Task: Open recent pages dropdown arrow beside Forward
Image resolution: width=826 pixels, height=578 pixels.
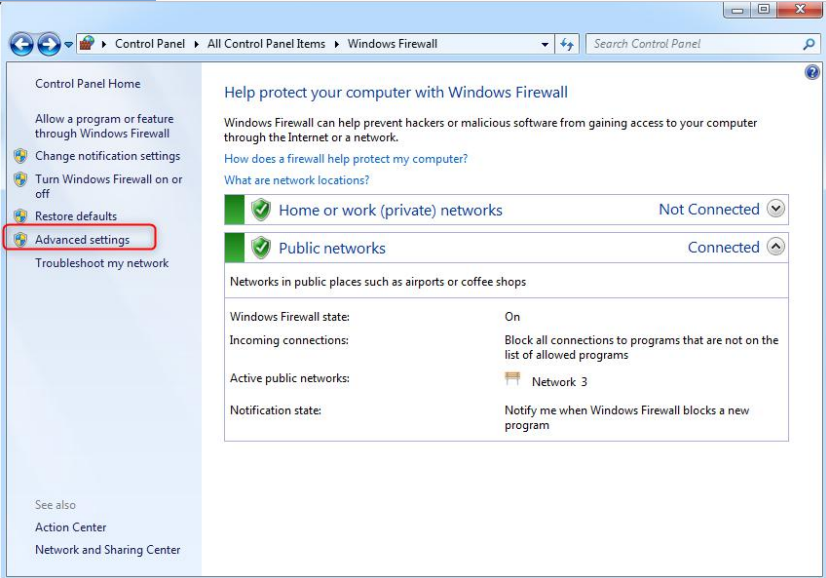Action: pos(68,45)
